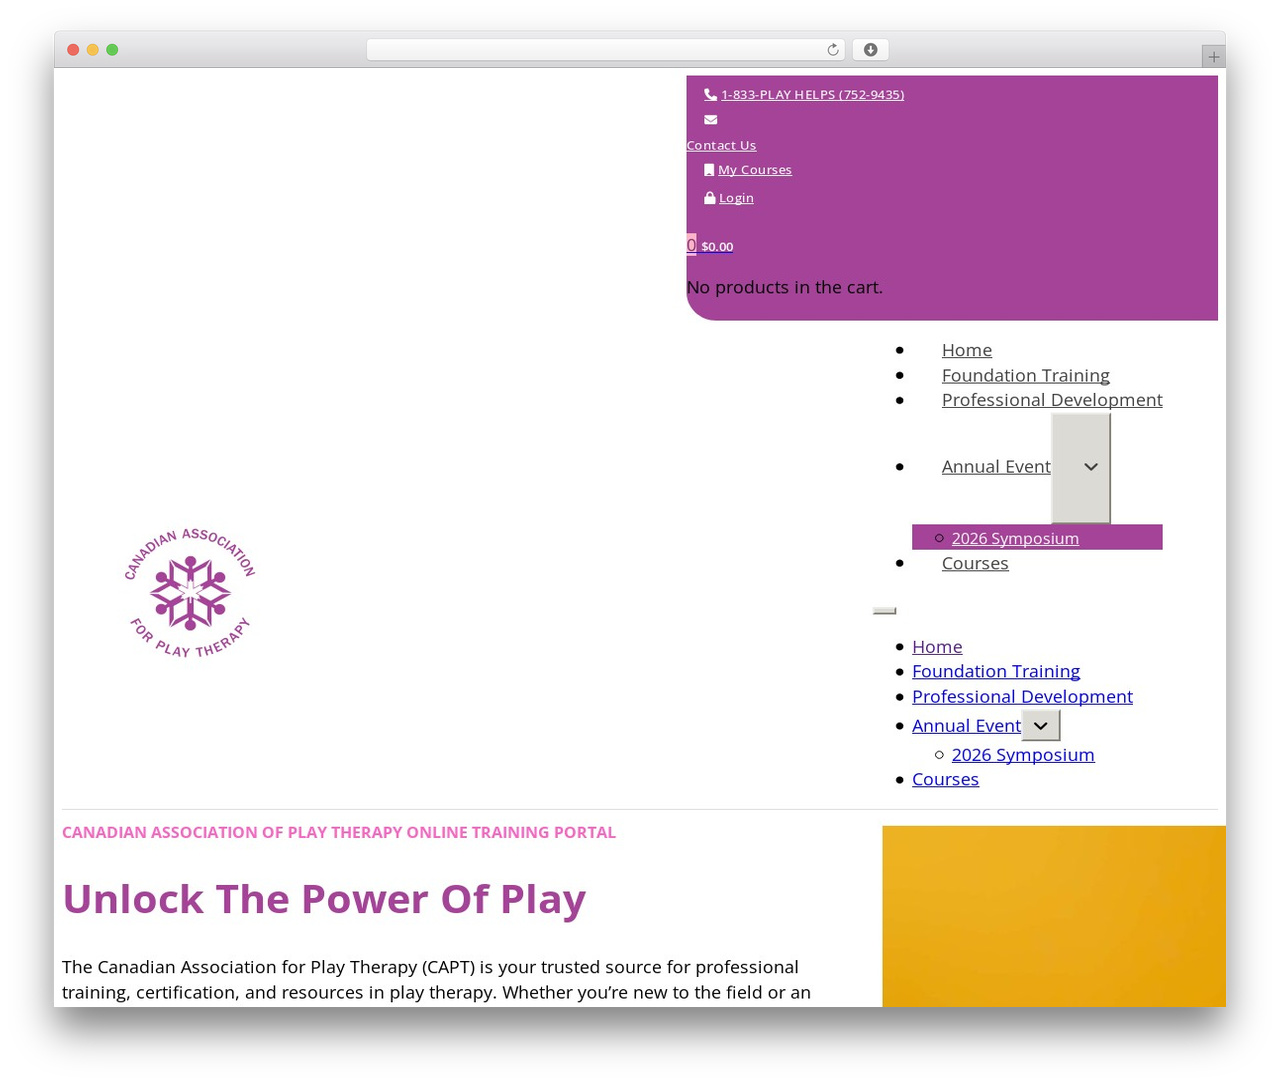Open the $0.00 cart total link
The height and width of the screenshot is (1084, 1280).
tap(717, 247)
